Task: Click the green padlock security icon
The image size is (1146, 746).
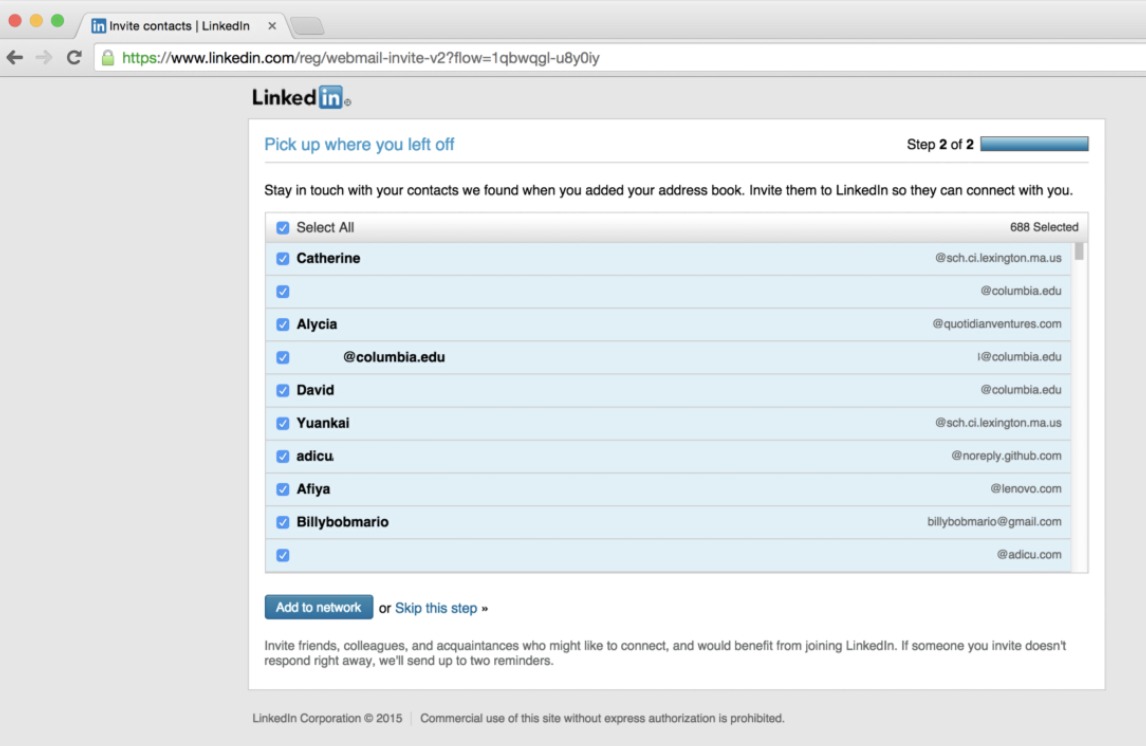Action: coord(108,58)
